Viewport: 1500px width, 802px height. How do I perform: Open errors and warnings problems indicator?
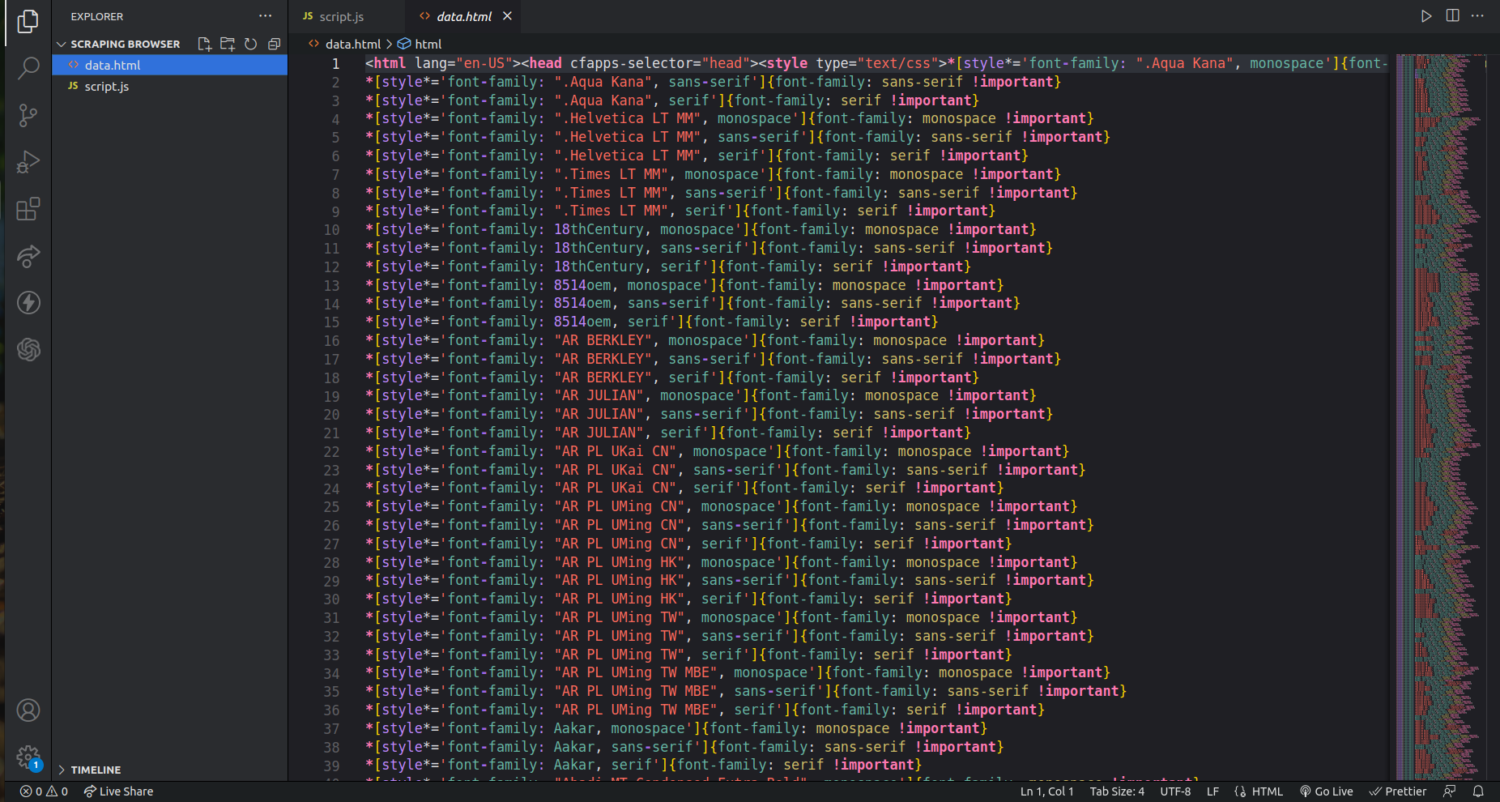[x=44, y=791]
